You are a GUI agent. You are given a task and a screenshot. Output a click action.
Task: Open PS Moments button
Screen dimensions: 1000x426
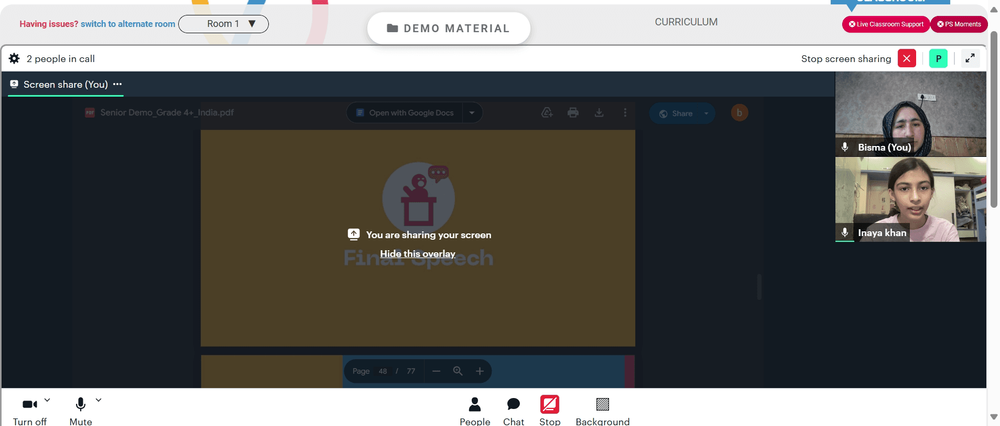click(959, 24)
